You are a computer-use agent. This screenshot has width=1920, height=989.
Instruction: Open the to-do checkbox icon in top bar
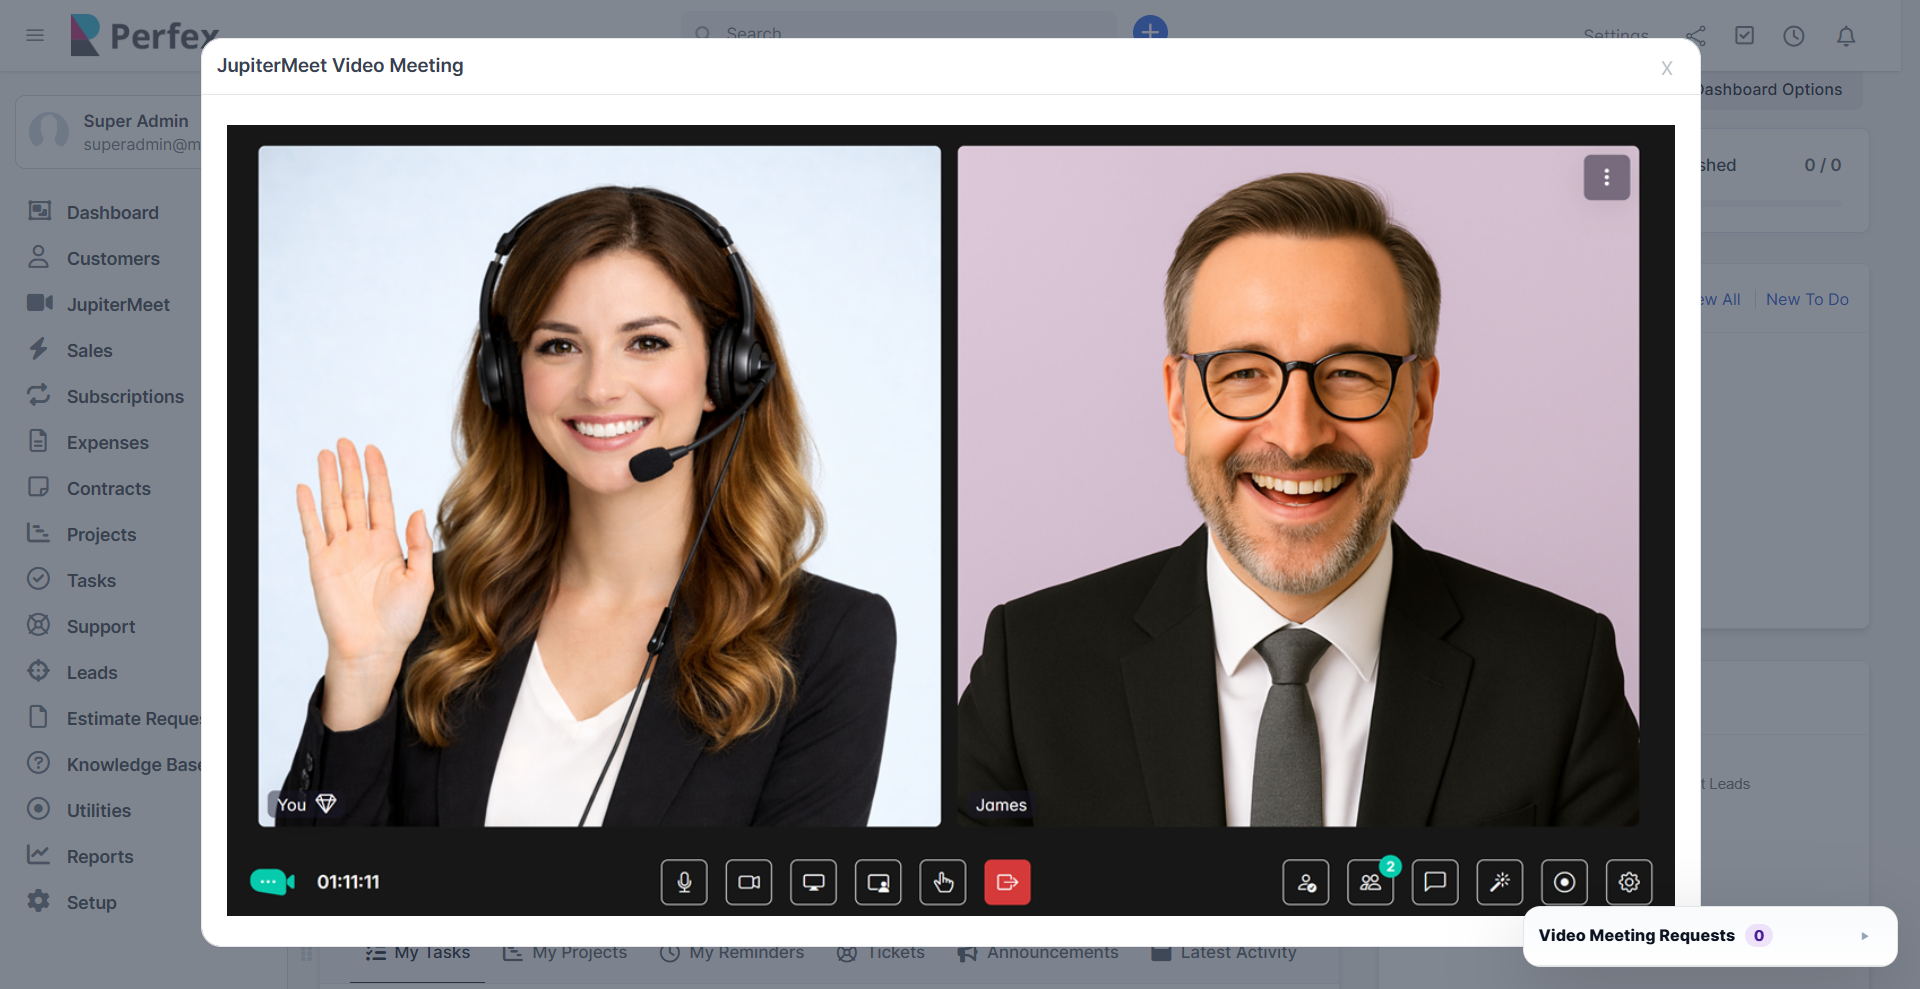1745,36
